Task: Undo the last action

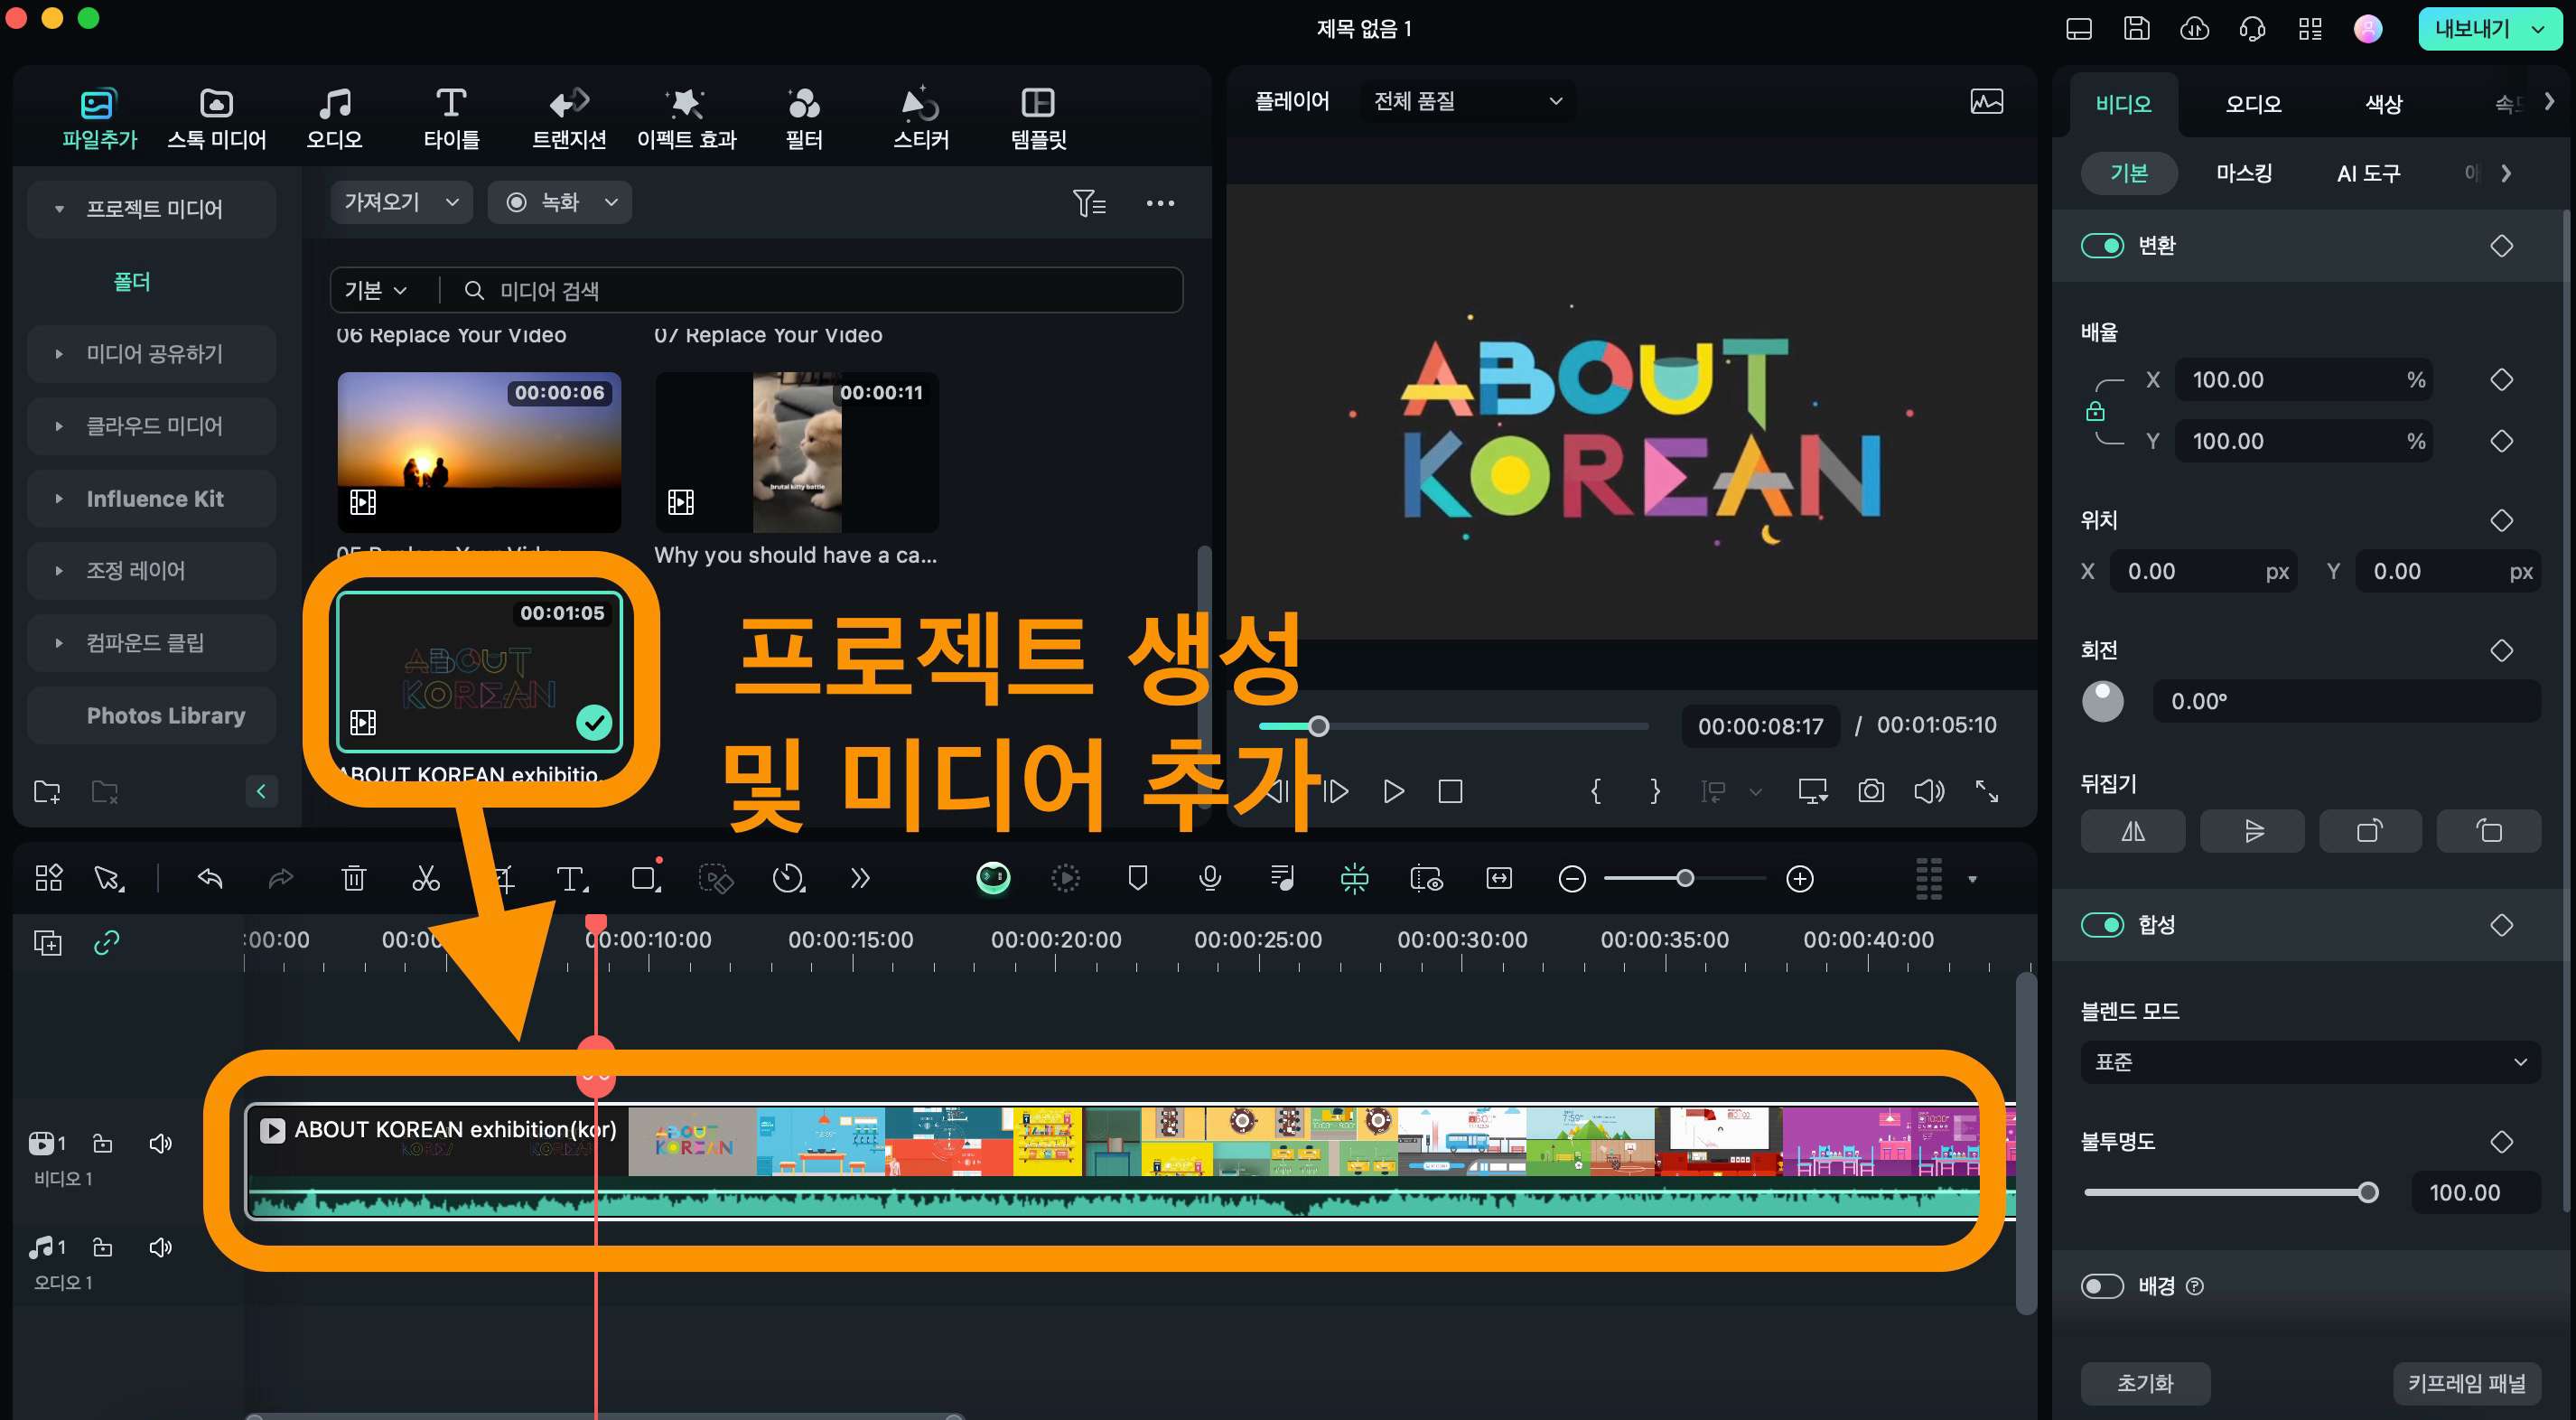Action: point(210,878)
